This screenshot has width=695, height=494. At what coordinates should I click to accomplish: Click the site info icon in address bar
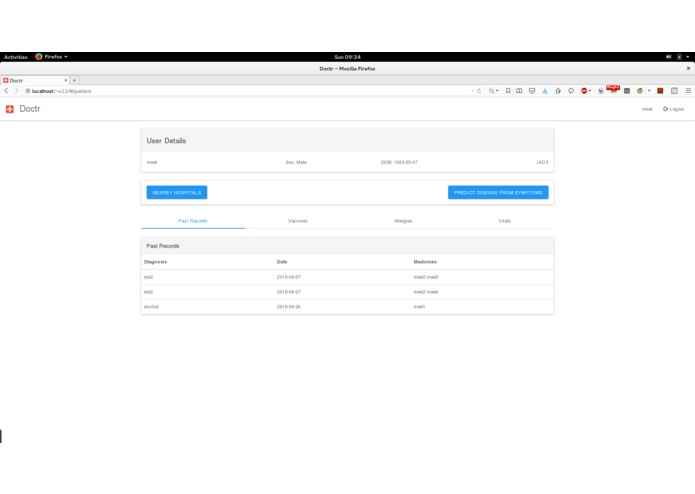27,91
